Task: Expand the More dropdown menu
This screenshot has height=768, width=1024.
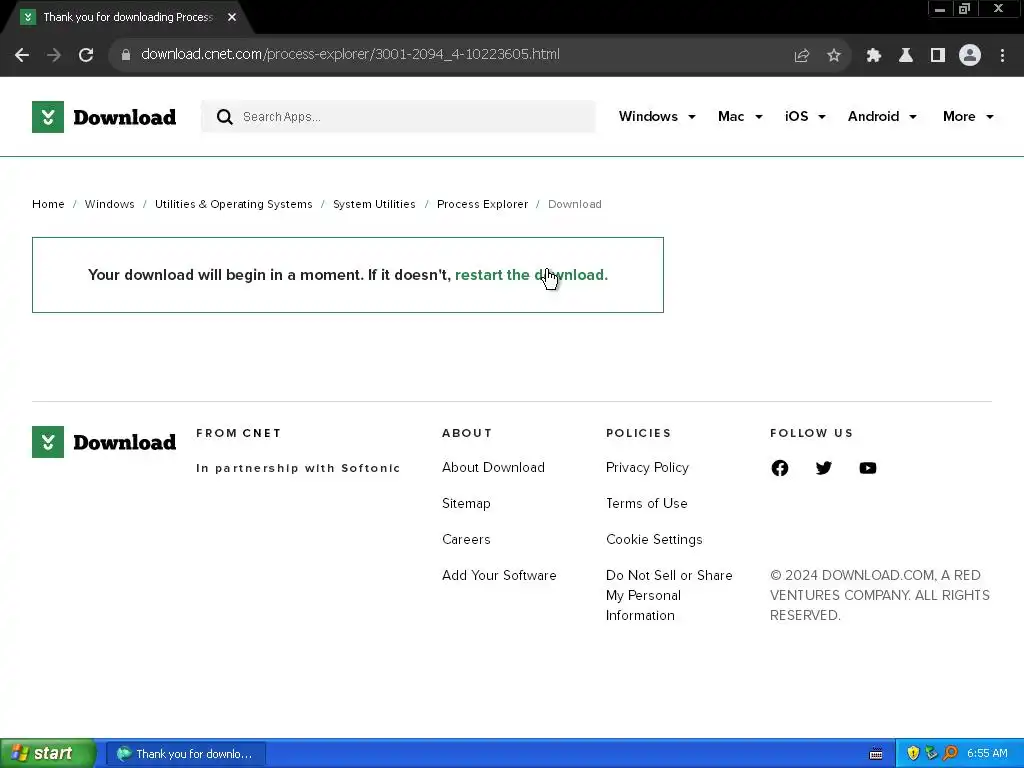Action: click(x=968, y=116)
